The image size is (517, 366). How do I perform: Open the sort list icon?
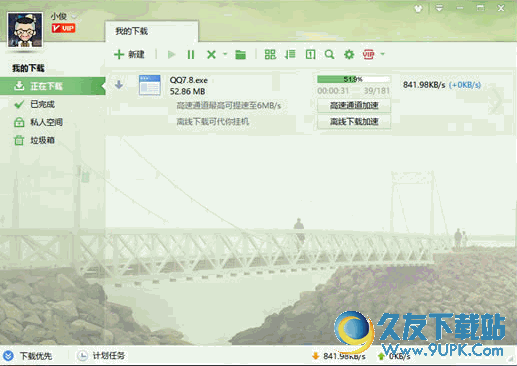(290, 54)
